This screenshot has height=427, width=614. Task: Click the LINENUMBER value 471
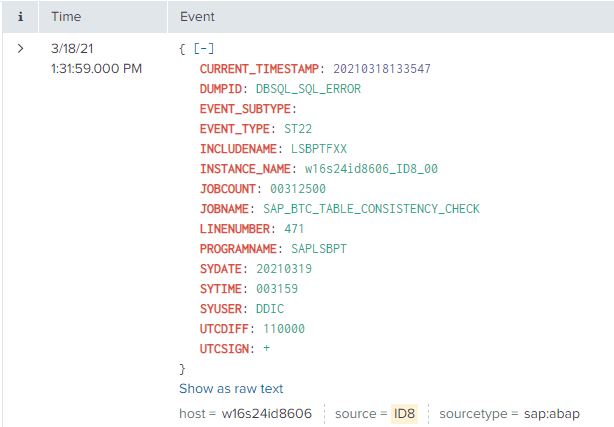click(x=294, y=229)
